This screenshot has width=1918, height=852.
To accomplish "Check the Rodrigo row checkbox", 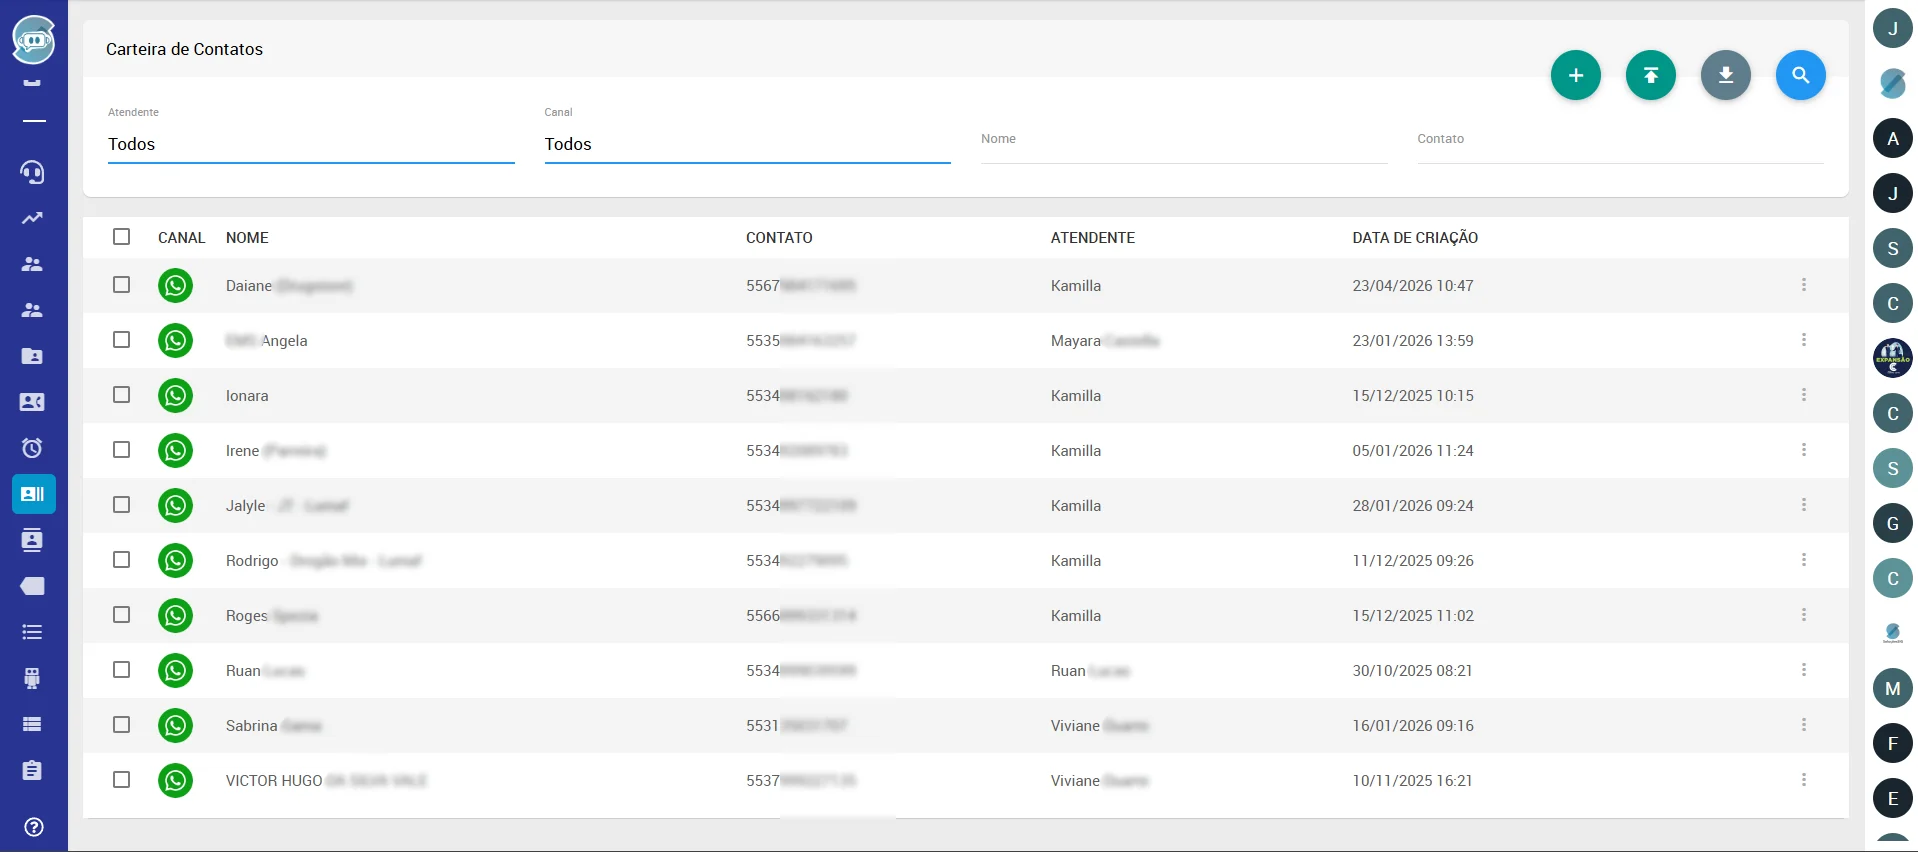I will click(x=122, y=560).
